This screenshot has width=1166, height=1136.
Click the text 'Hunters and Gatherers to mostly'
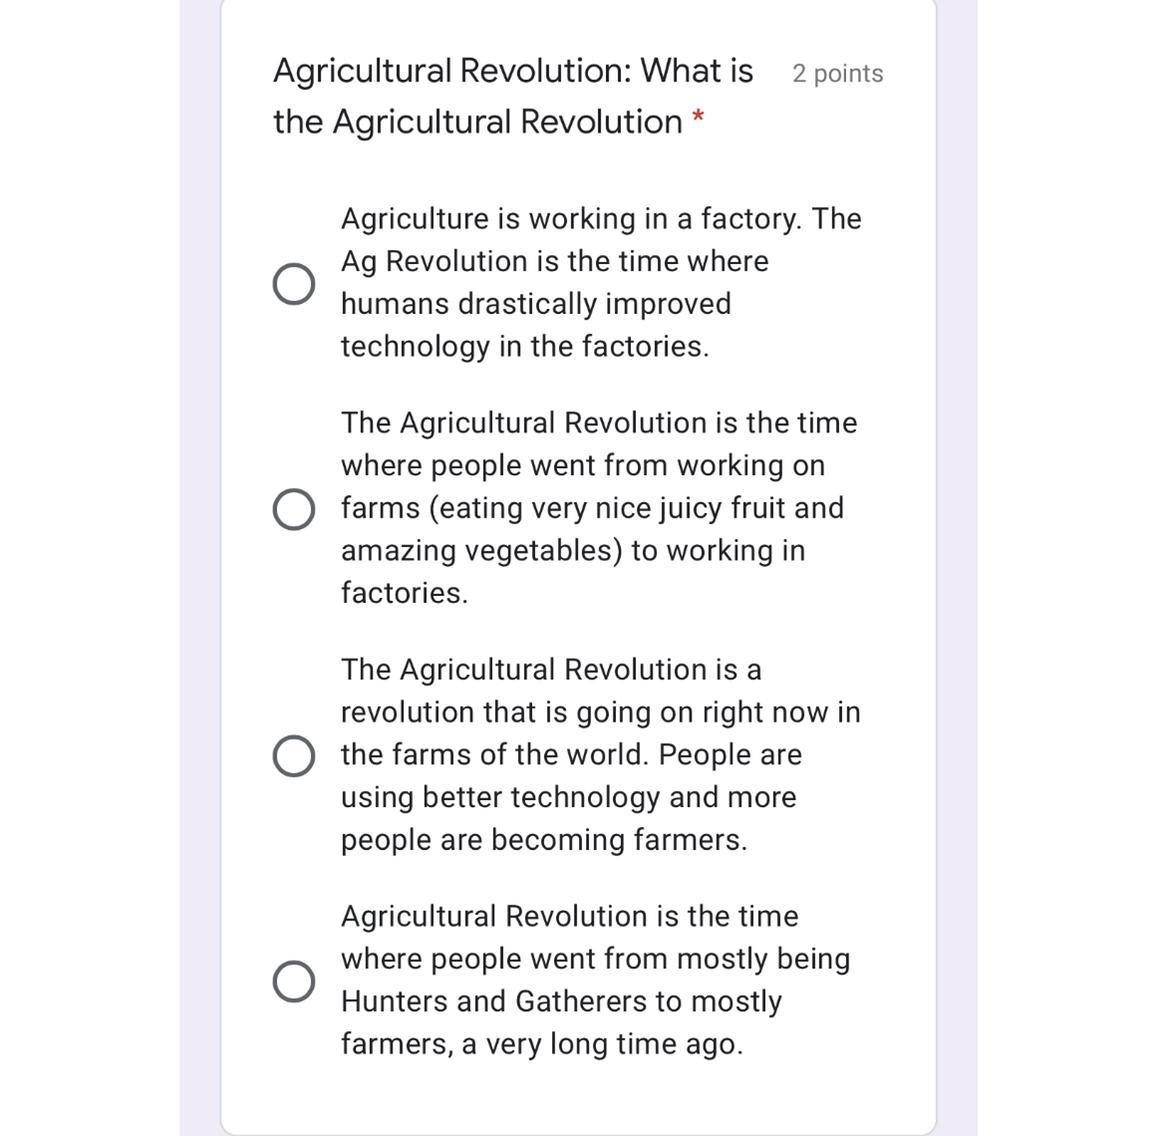561,1001
